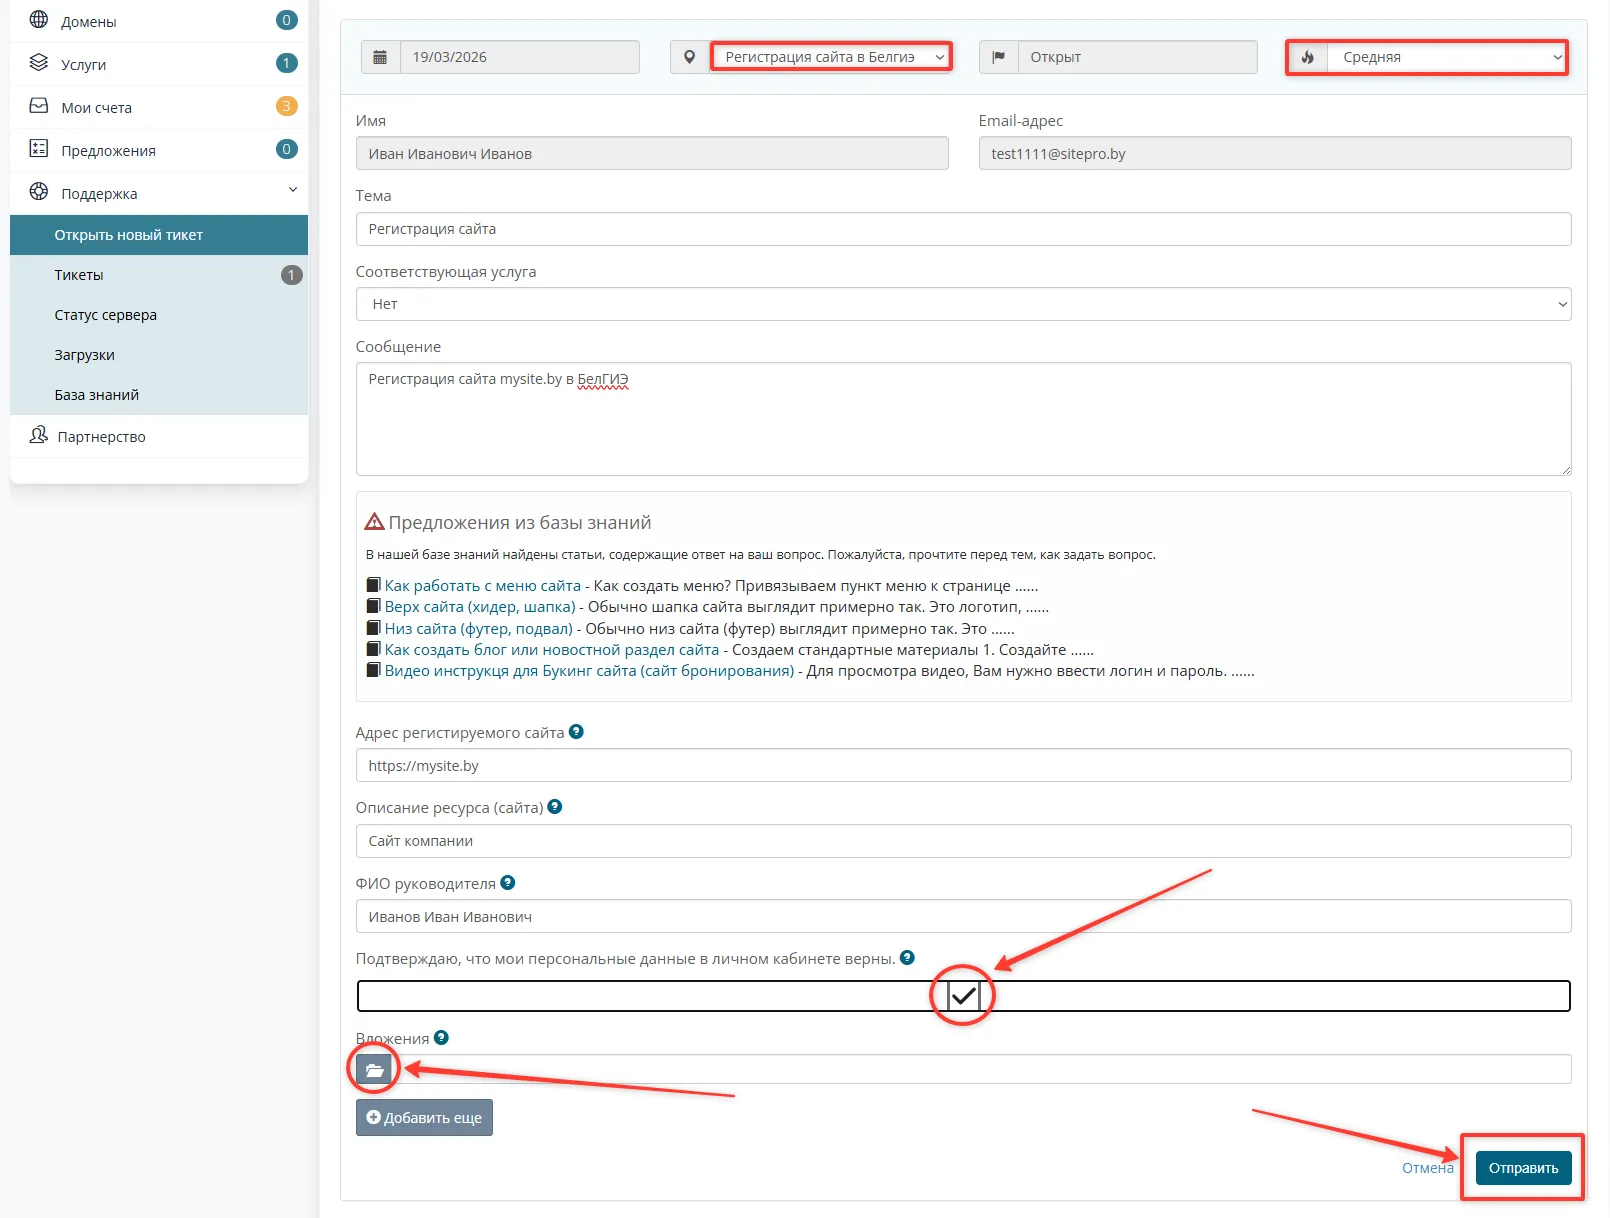Click the folder icon to attach file
This screenshot has width=1610, height=1218.
point(374,1069)
